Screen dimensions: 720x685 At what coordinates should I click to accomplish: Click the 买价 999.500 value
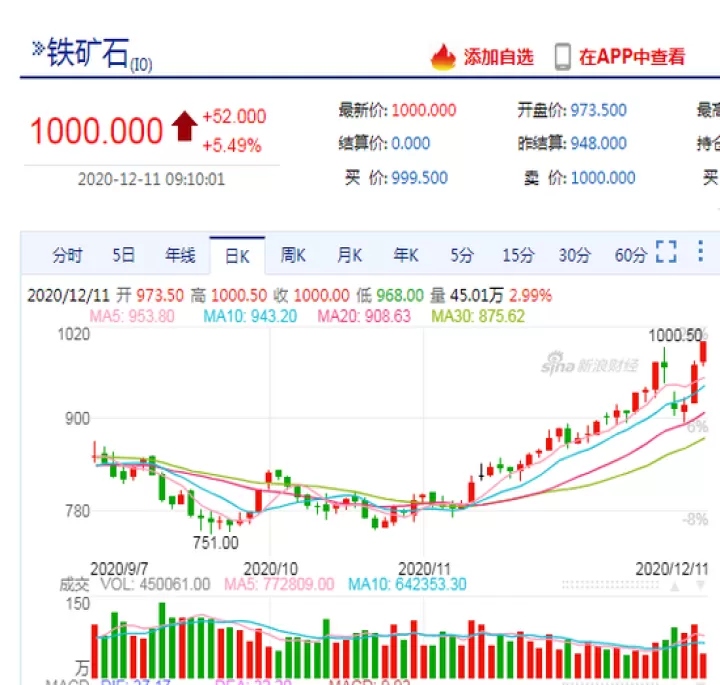click(419, 178)
